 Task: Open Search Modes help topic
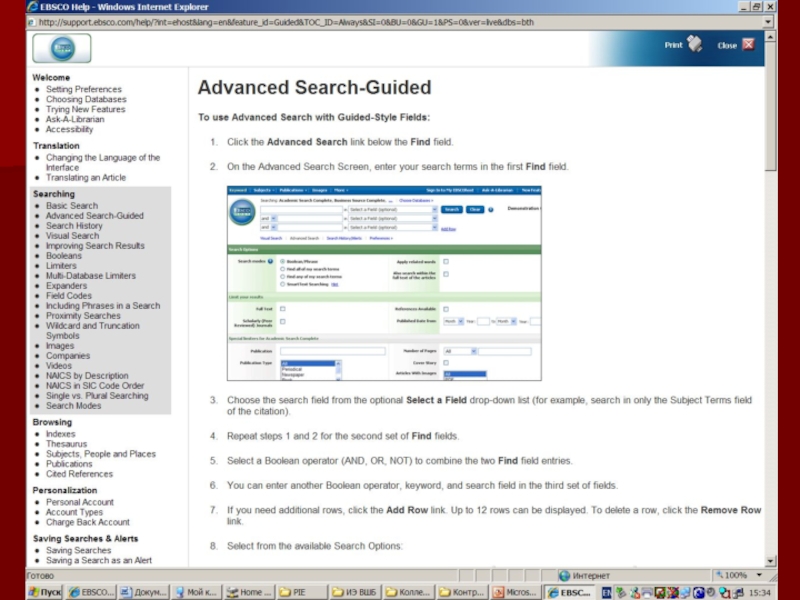(x=73, y=406)
